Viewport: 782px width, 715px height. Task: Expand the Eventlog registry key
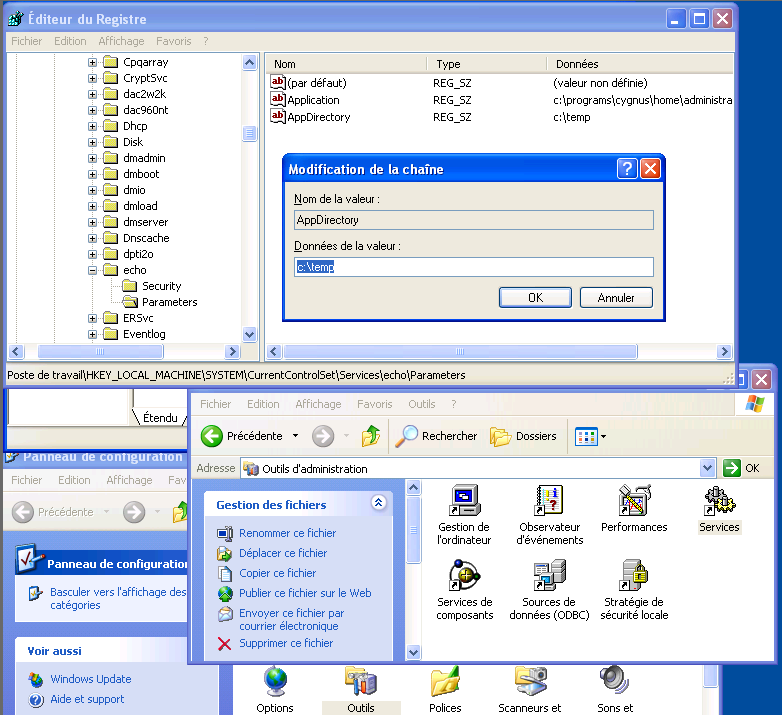click(92, 334)
